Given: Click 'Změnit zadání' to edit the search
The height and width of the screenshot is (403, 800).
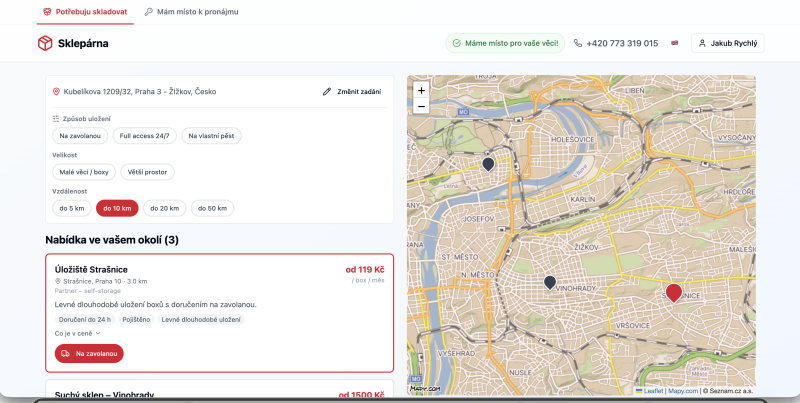Looking at the screenshot, I should 352,92.
